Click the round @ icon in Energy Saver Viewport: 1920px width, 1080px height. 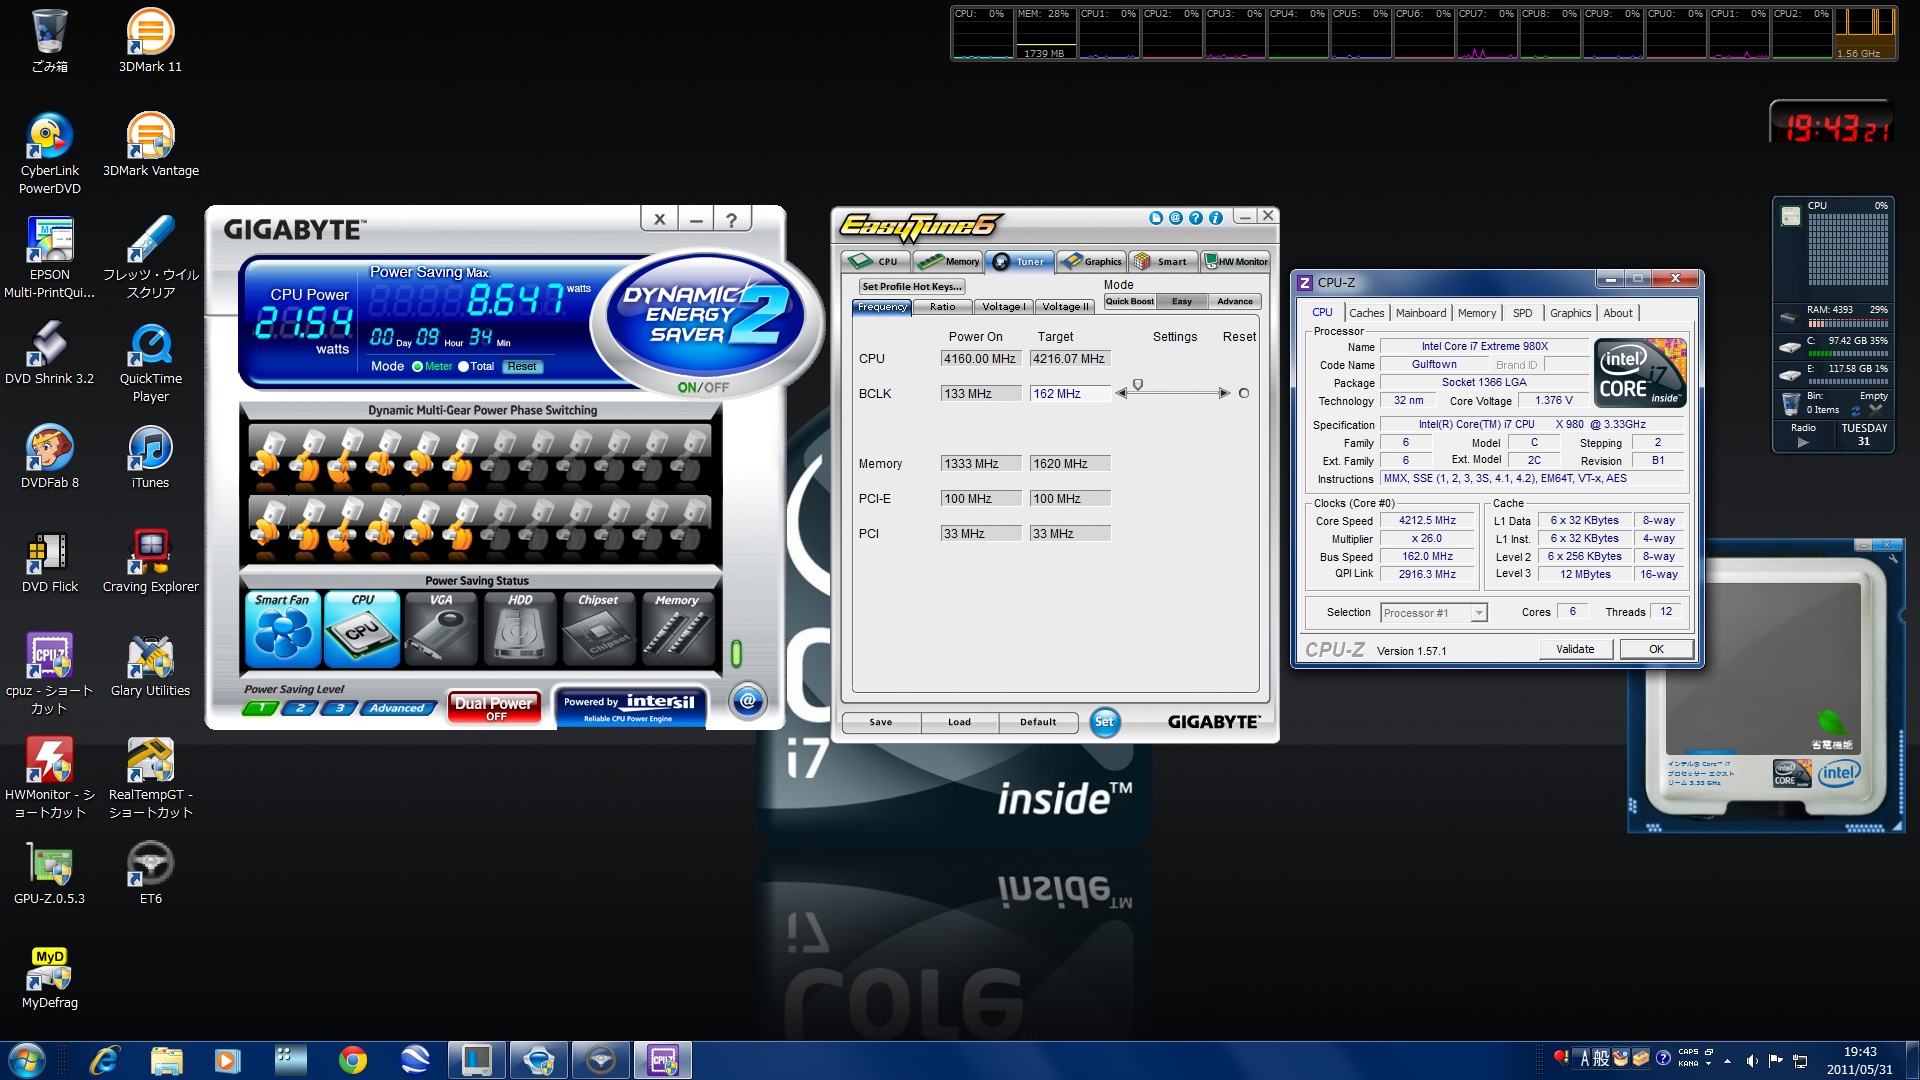click(x=747, y=701)
